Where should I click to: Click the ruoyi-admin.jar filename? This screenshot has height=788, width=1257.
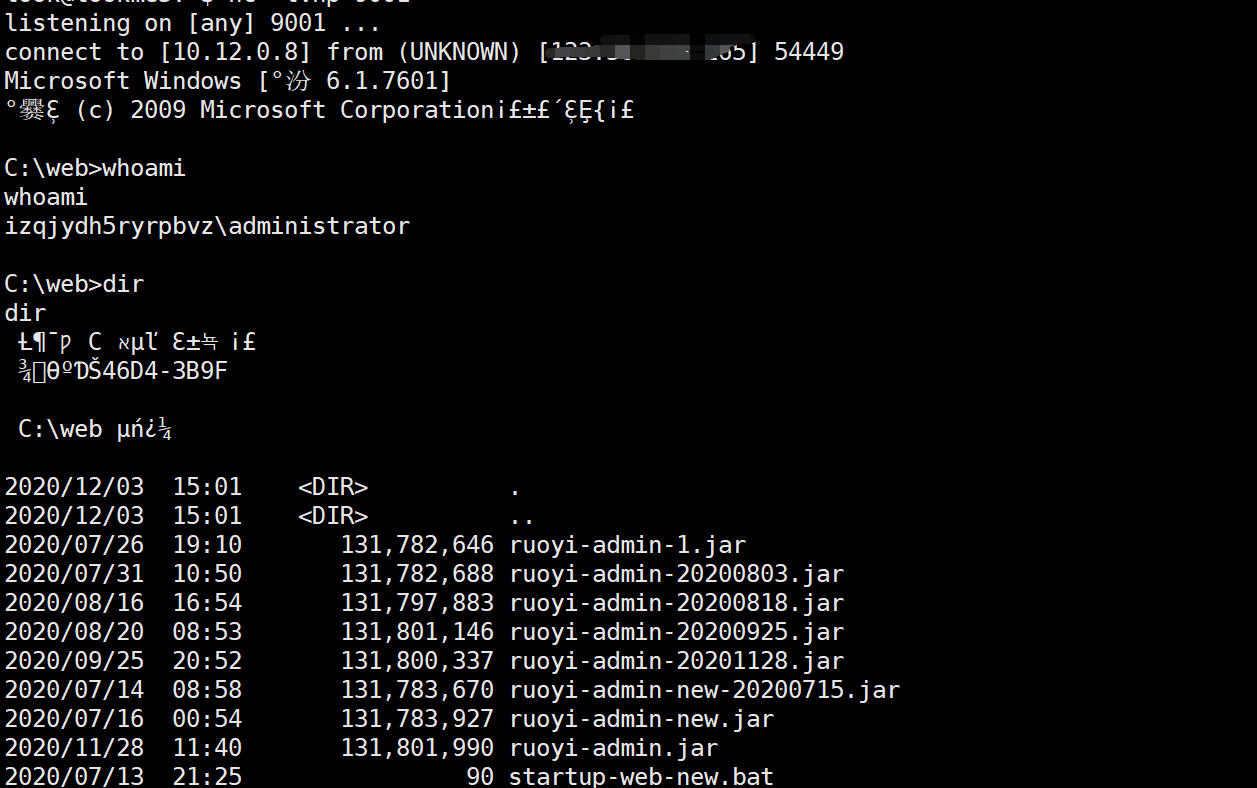click(613, 748)
